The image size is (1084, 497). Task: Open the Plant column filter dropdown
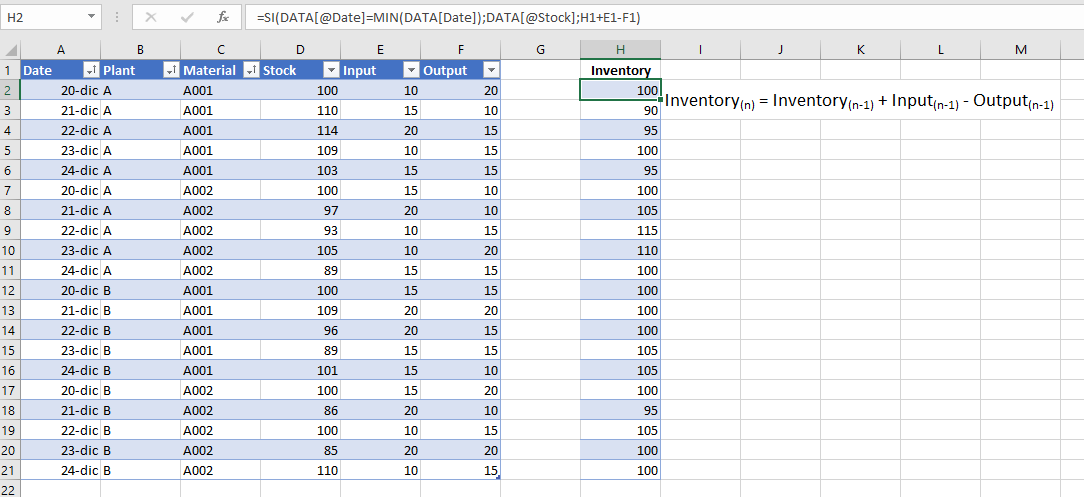[x=171, y=71]
